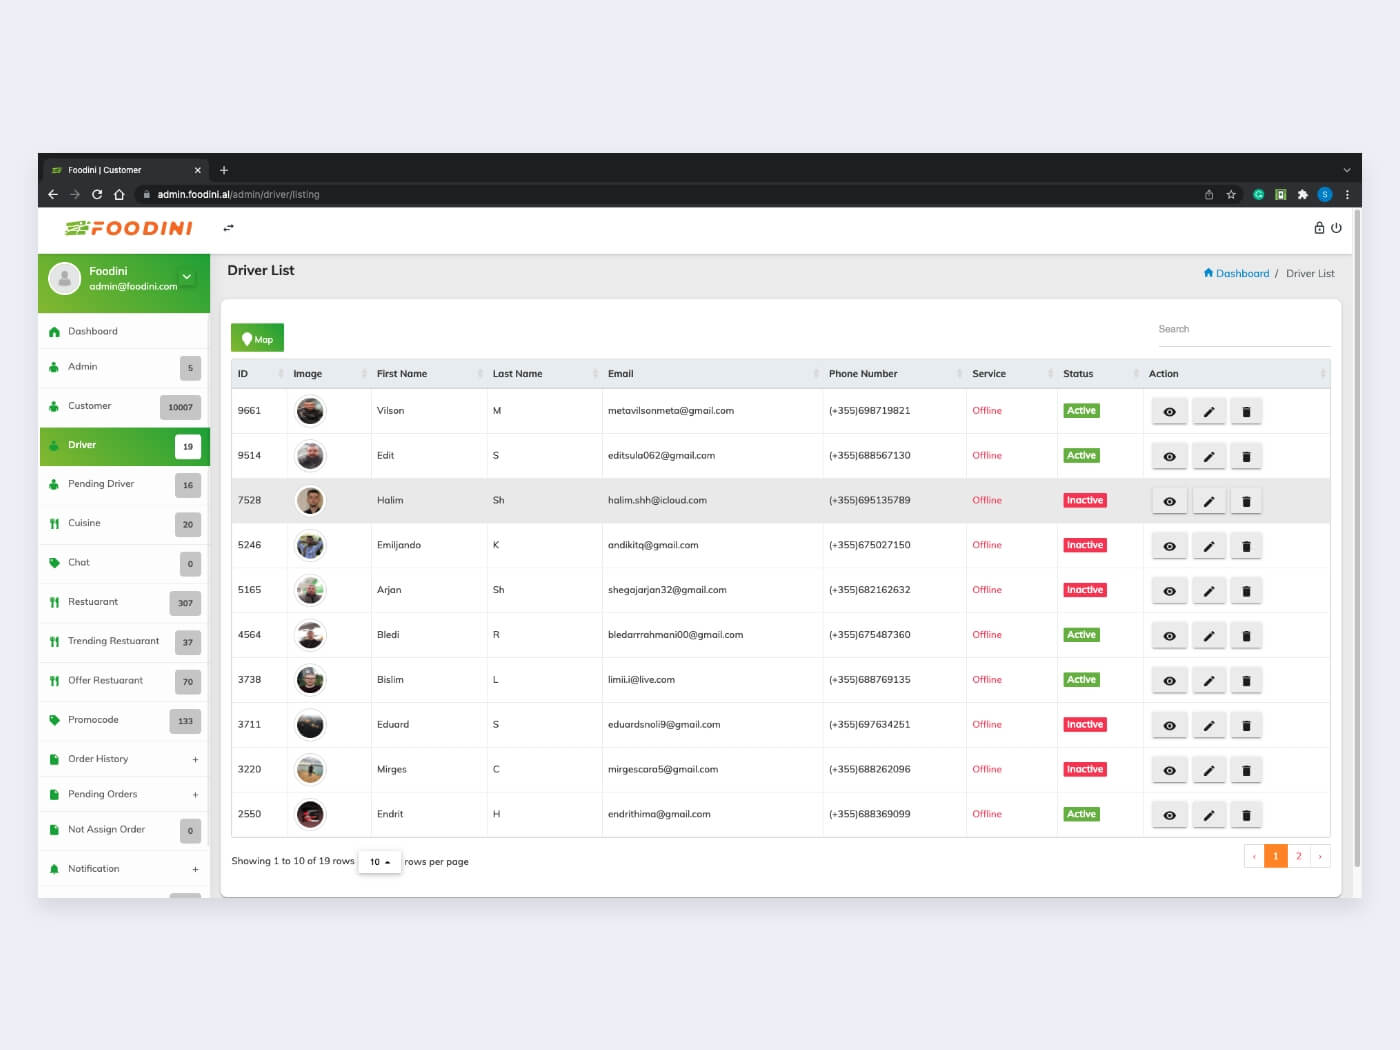Delete driver Arjan
The height and width of the screenshot is (1050, 1400).
pyautogui.click(x=1246, y=591)
